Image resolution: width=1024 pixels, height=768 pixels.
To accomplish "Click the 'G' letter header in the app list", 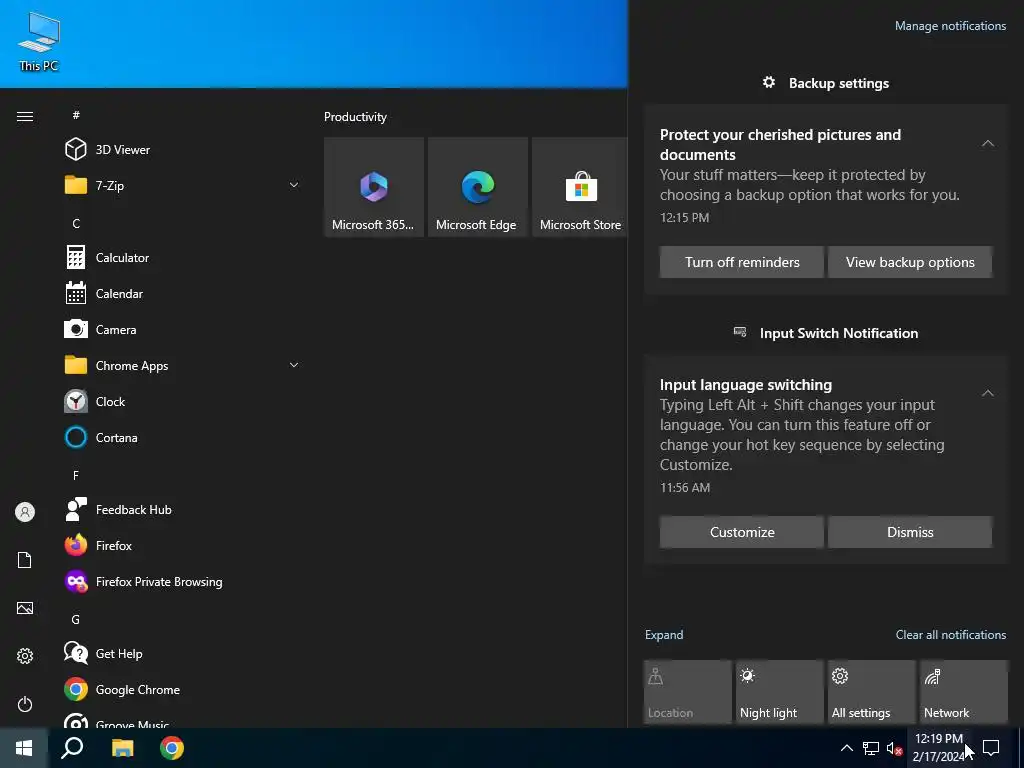I will click(76, 619).
